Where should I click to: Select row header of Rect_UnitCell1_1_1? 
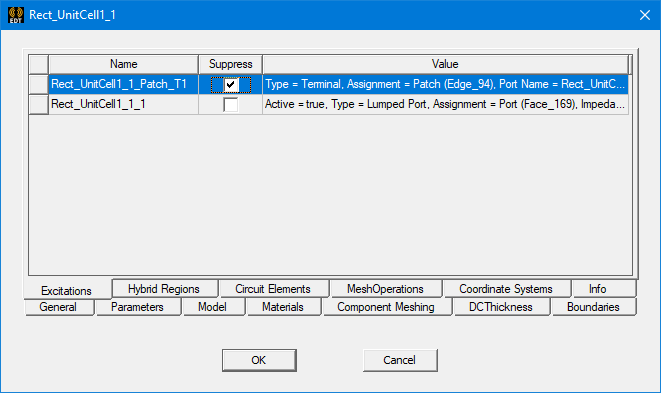click(39, 105)
